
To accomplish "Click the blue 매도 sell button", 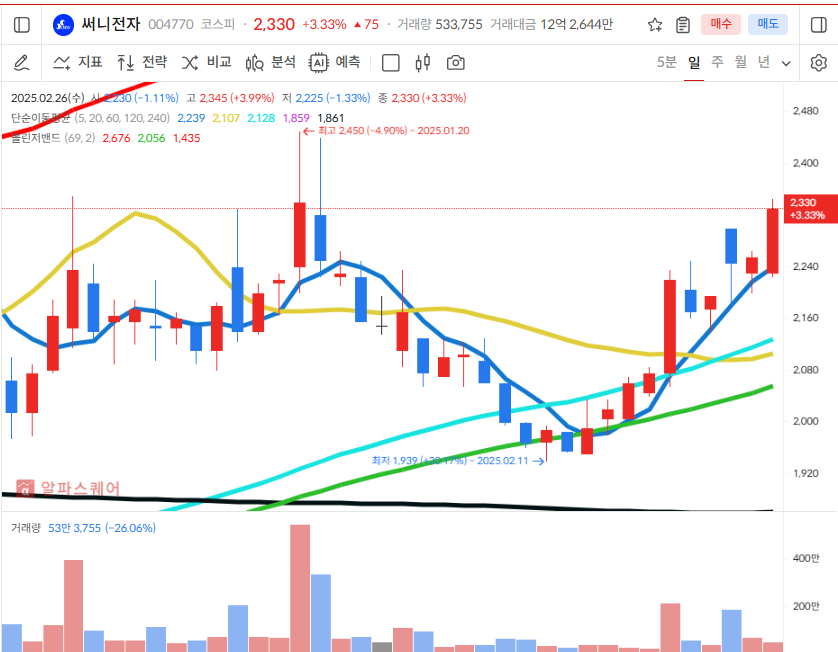I will pyautogui.click(x=768, y=24).
